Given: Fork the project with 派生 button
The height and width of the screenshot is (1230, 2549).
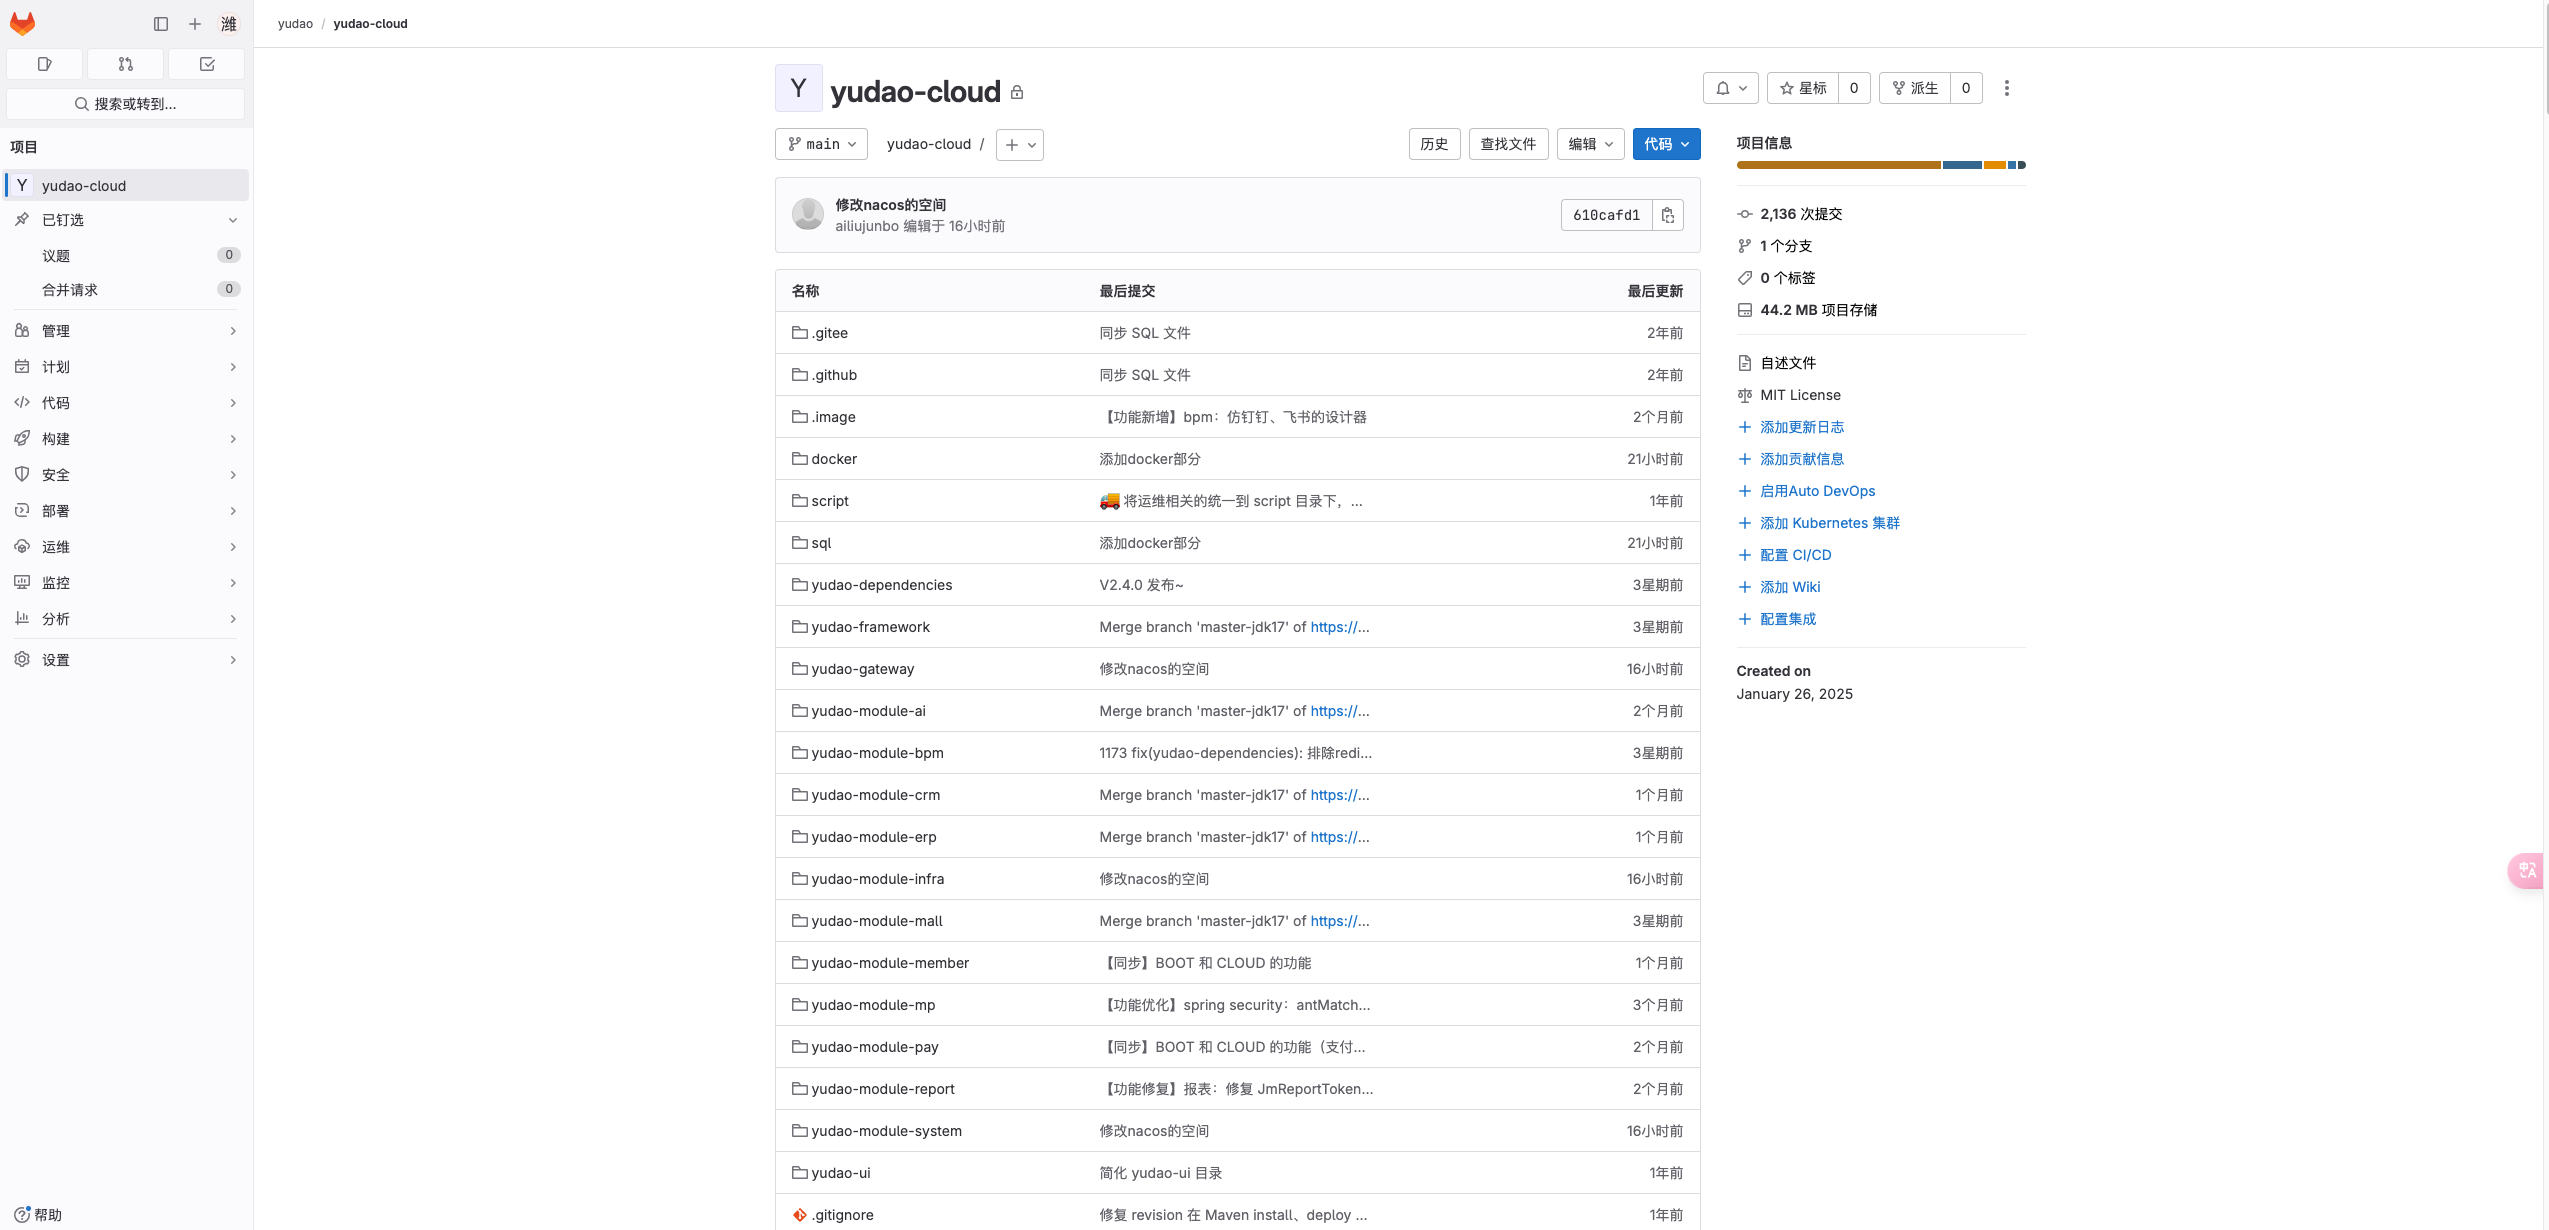Looking at the screenshot, I should (1914, 88).
